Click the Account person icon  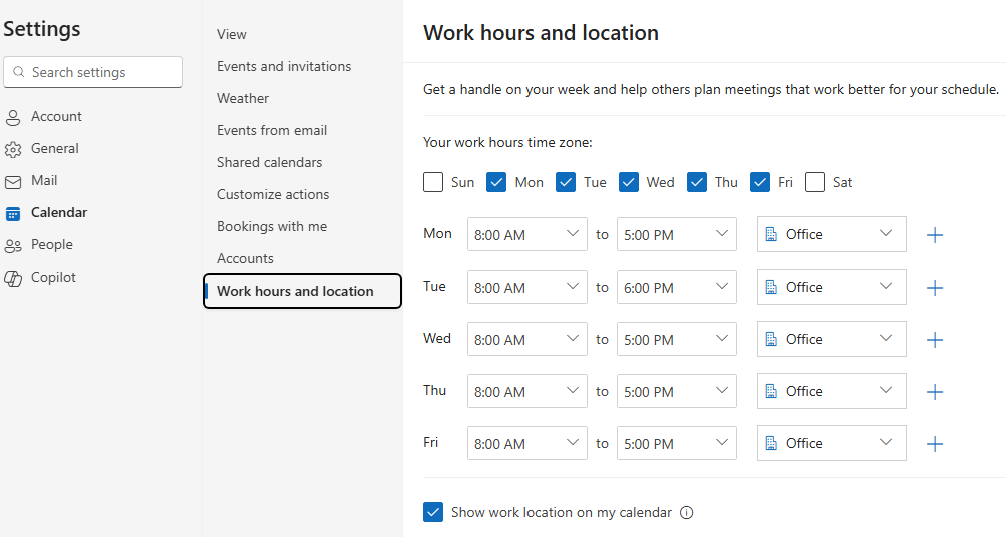[13, 117]
